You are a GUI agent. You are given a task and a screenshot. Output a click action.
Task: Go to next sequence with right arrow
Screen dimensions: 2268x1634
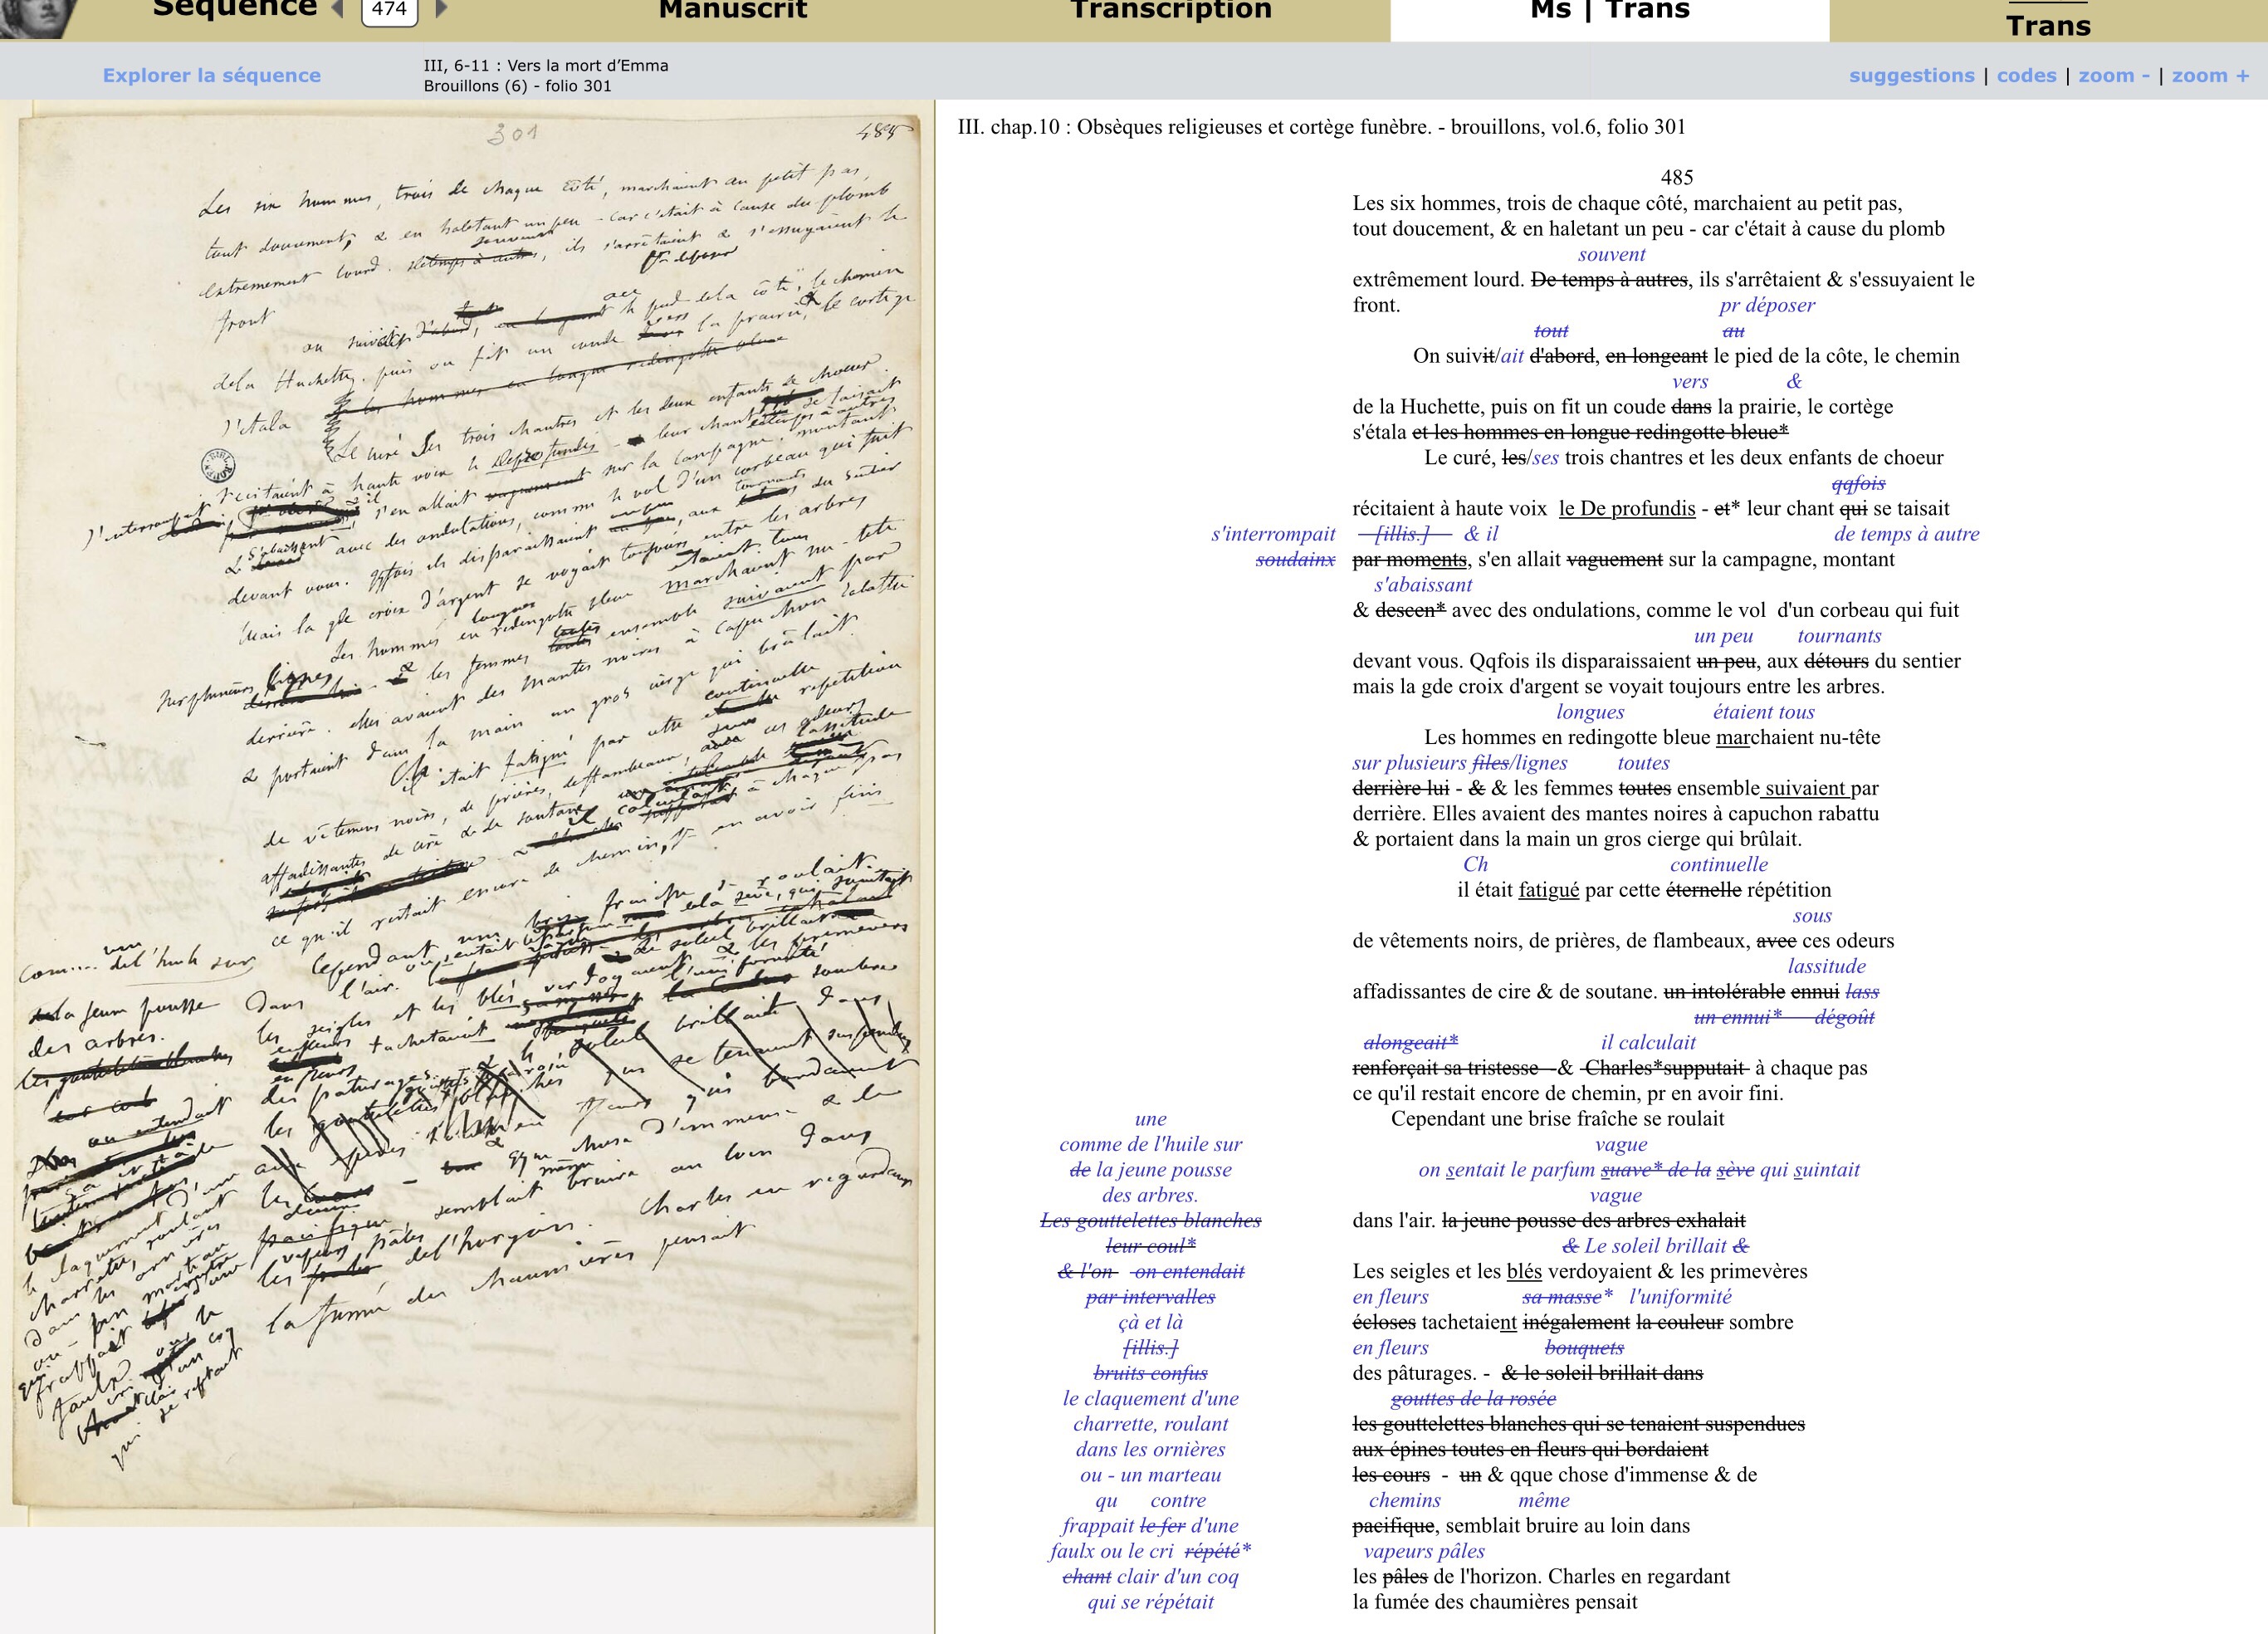441,9
